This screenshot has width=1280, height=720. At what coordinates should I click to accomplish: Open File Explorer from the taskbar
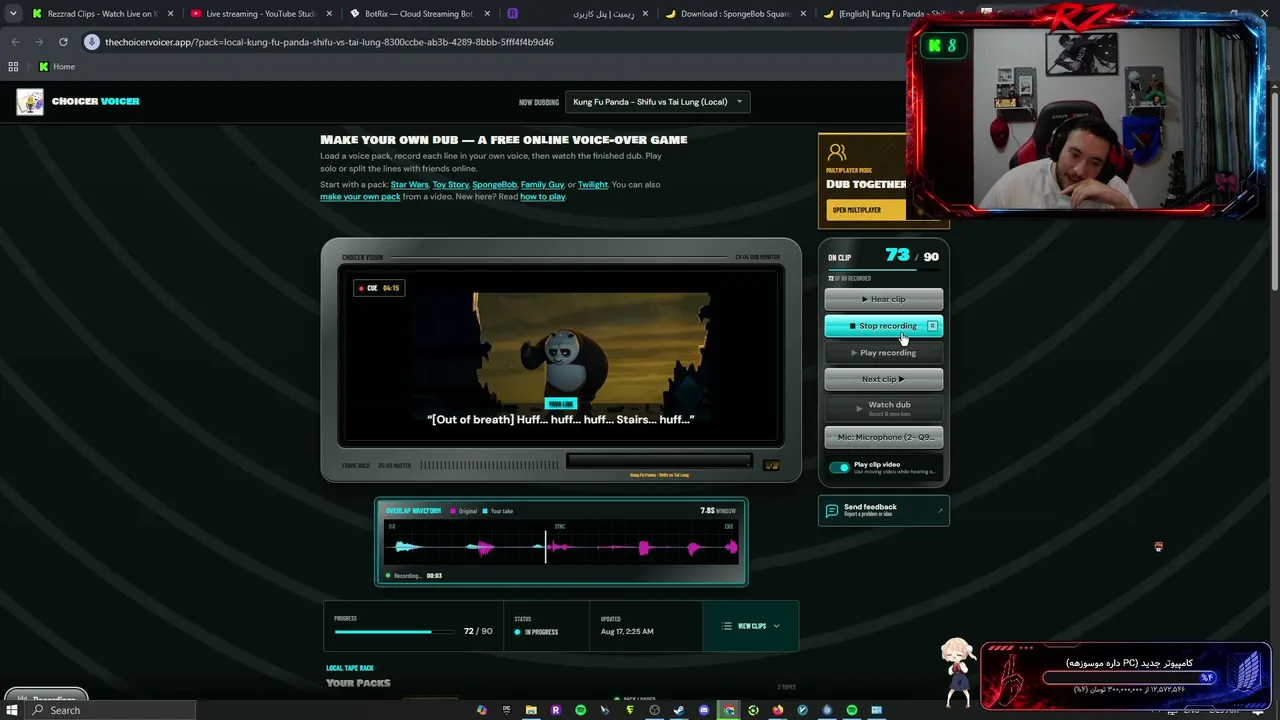click(531, 710)
